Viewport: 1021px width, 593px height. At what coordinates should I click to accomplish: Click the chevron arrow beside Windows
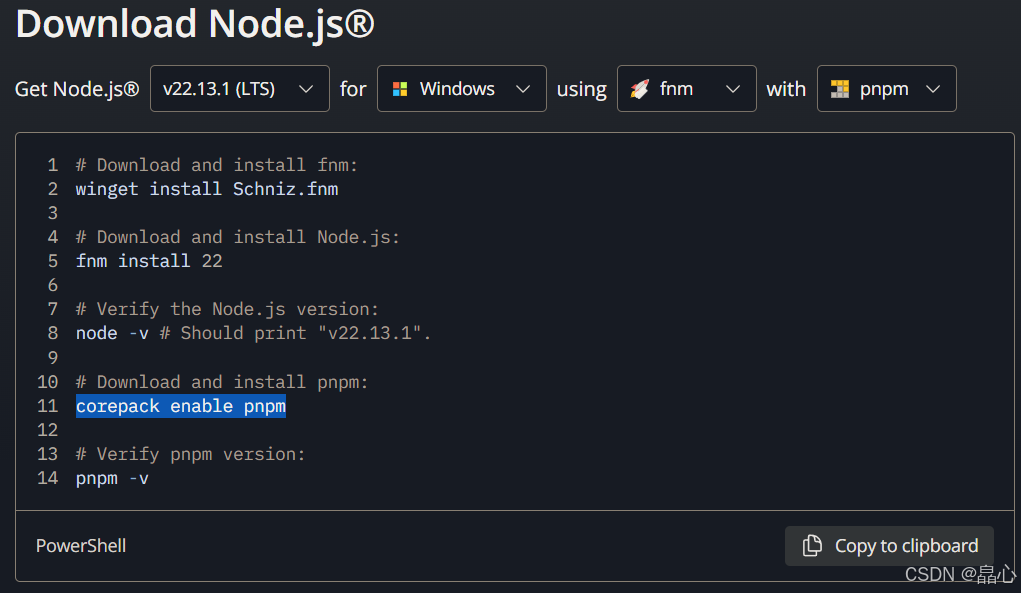click(x=523, y=89)
